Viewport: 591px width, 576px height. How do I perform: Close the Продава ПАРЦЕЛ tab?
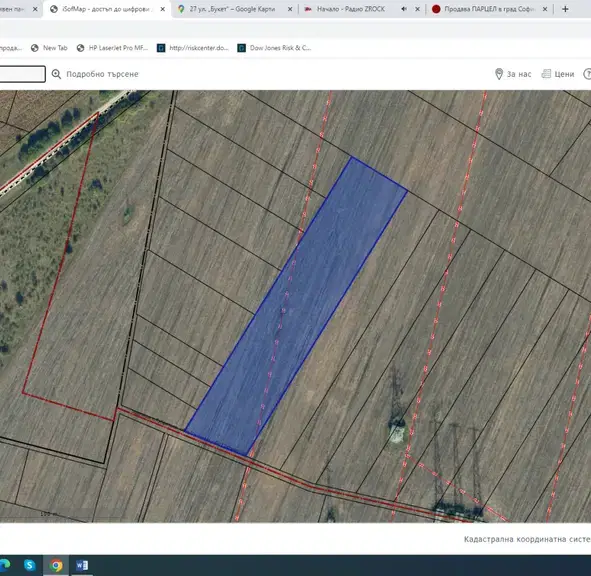point(545,9)
